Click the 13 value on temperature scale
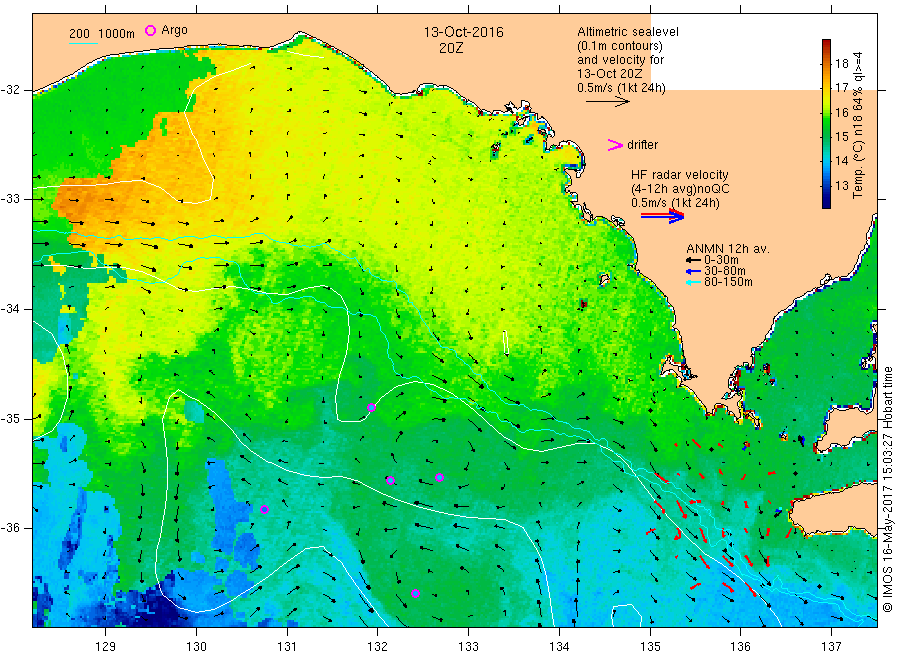 pyautogui.click(x=841, y=185)
